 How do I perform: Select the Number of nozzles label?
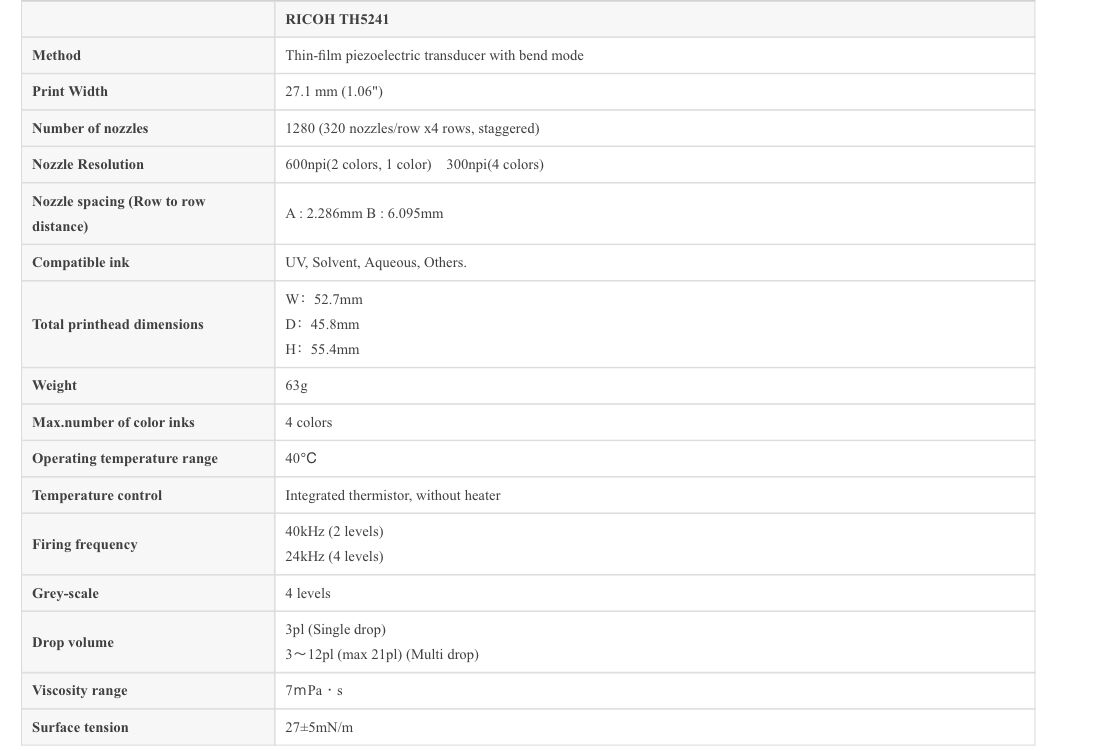pyautogui.click(x=90, y=128)
